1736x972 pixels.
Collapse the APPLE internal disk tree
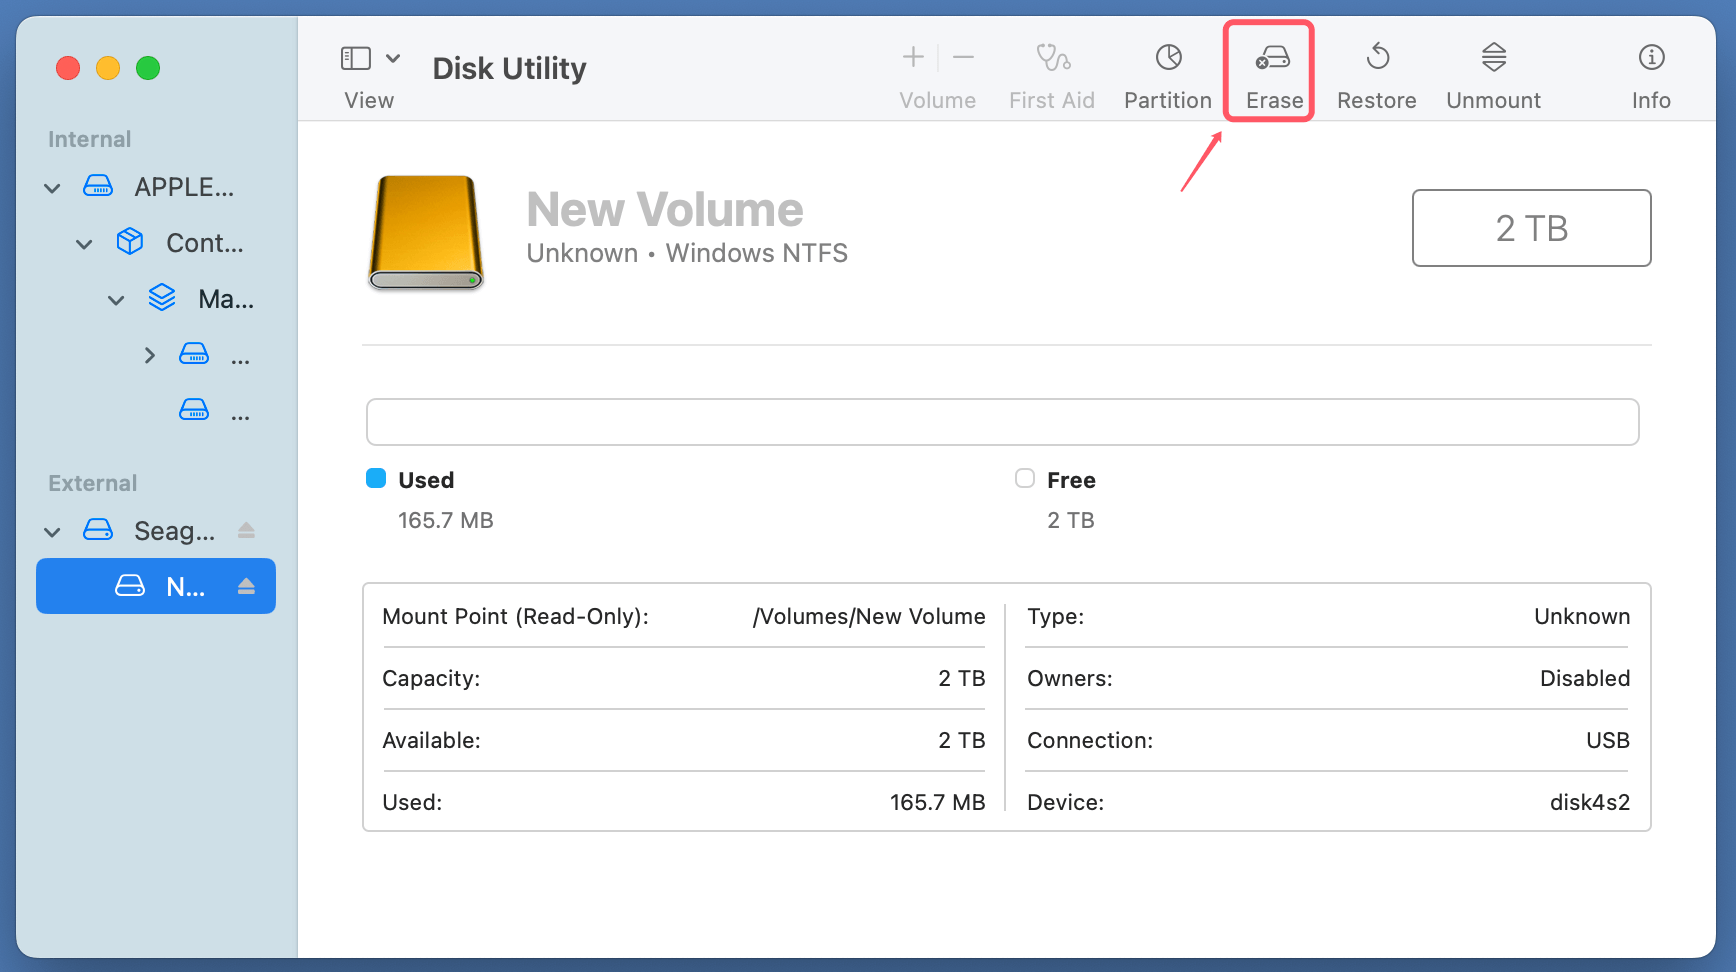click(51, 187)
